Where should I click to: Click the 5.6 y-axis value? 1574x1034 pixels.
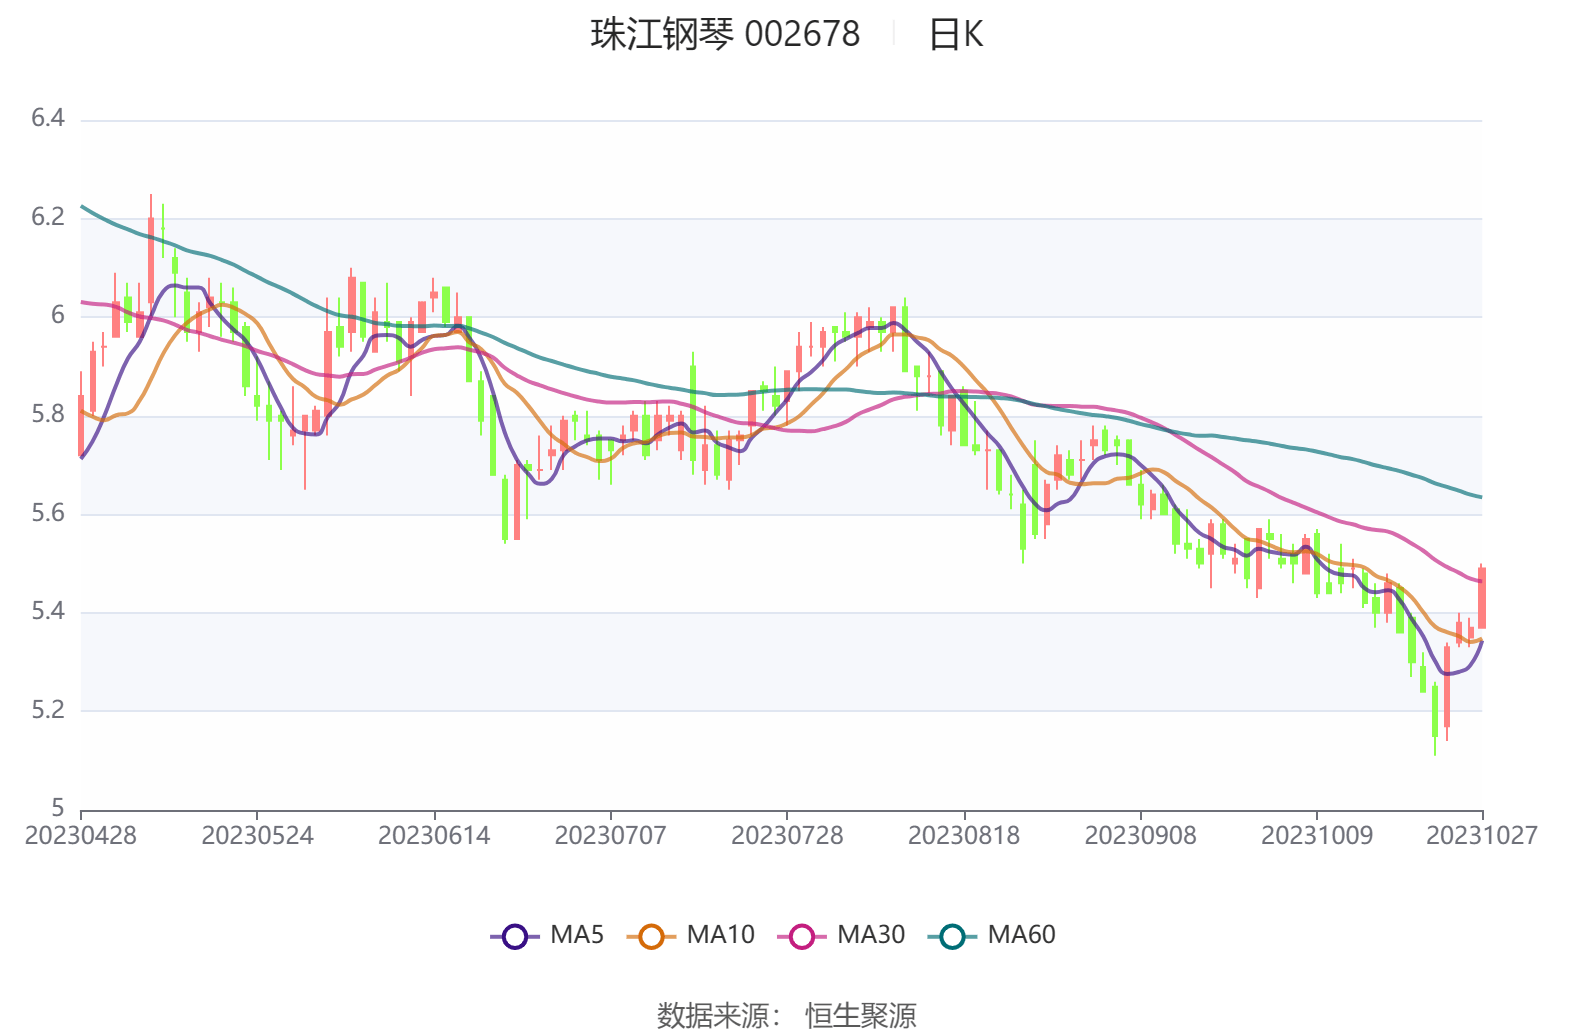(x=48, y=513)
